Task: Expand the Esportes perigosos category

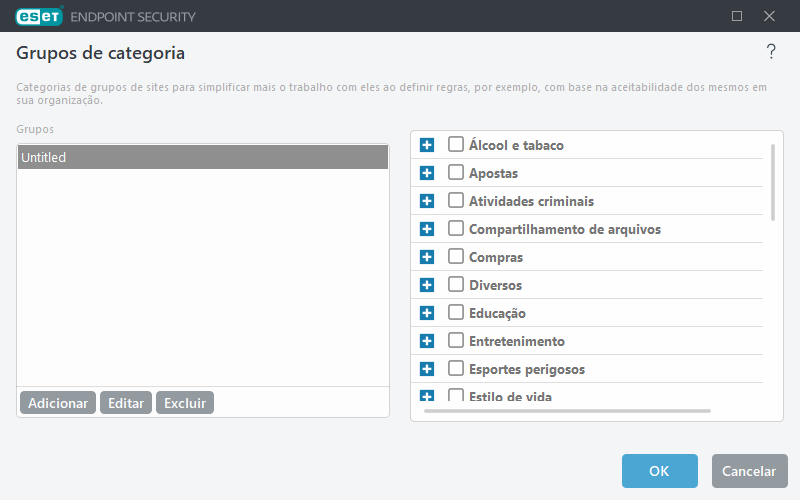Action: pos(427,369)
